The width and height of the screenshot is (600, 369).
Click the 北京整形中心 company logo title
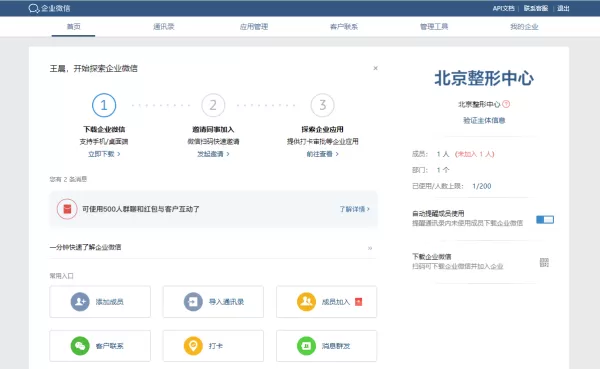click(x=484, y=78)
